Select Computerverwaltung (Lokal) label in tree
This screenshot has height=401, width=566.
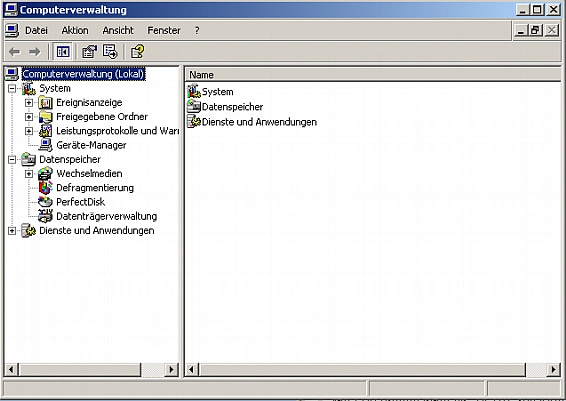tap(83, 74)
